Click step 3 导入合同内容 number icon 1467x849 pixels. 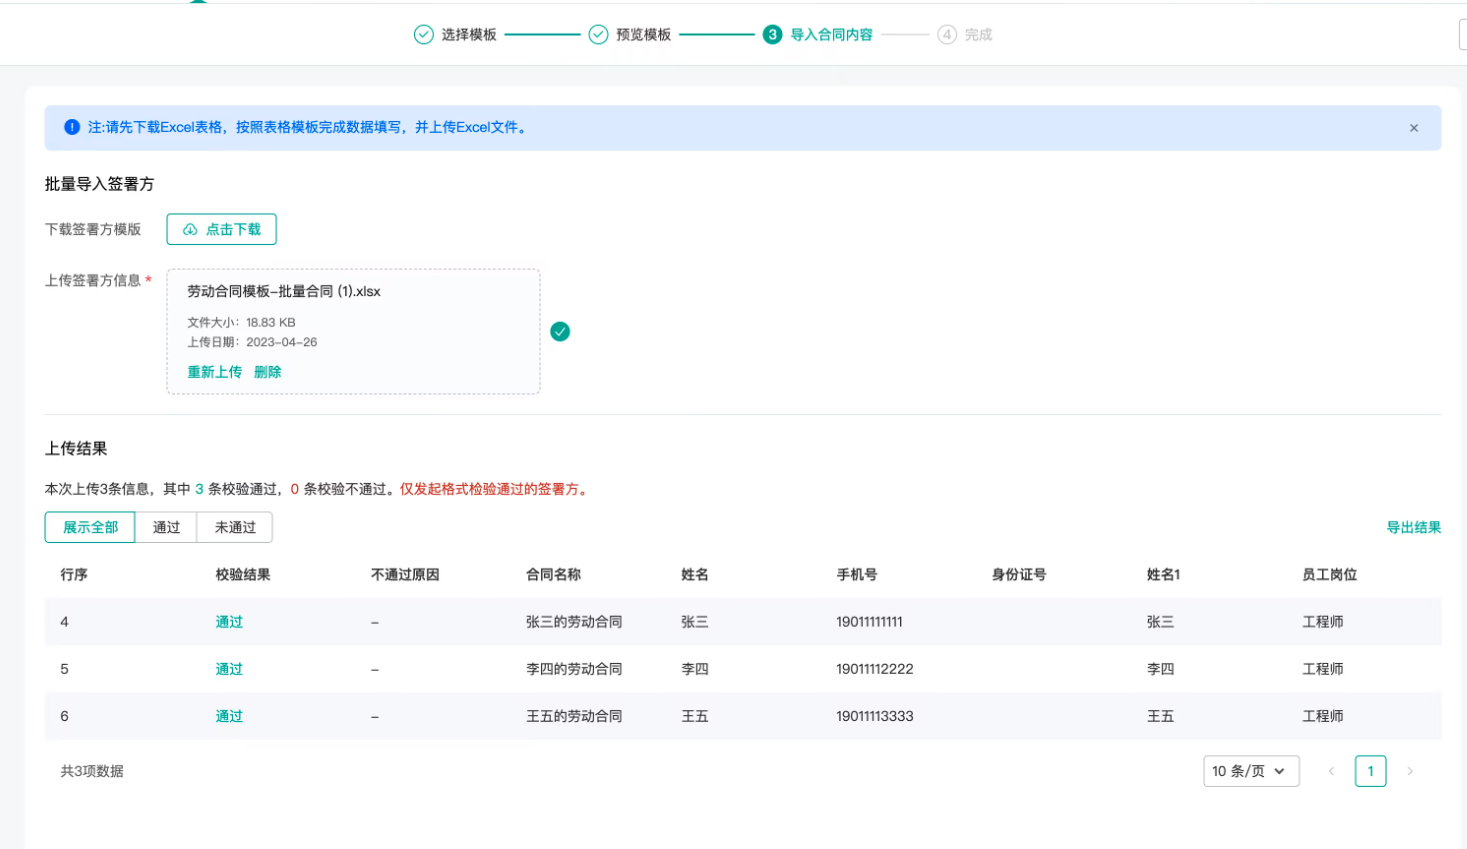(772, 35)
